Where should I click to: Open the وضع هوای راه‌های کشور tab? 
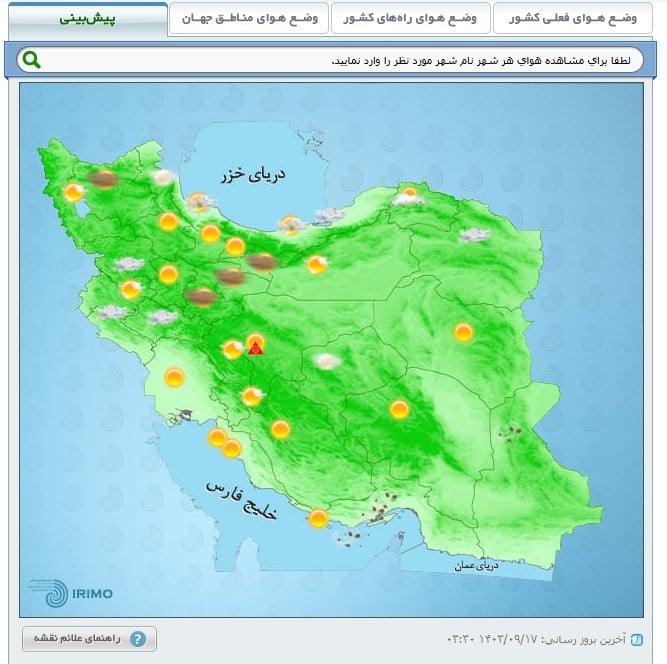(410, 19)
